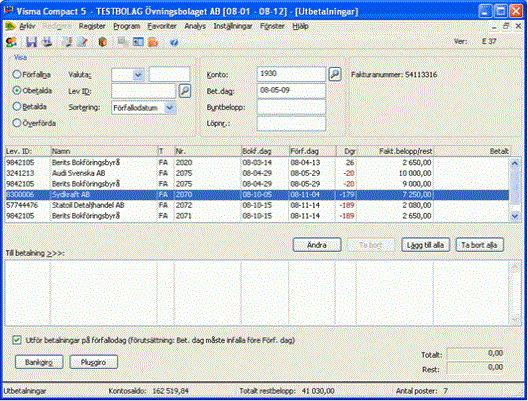Click the Bet.dag date input field
Screen dimensions: 528x401
tap(291, 90)
